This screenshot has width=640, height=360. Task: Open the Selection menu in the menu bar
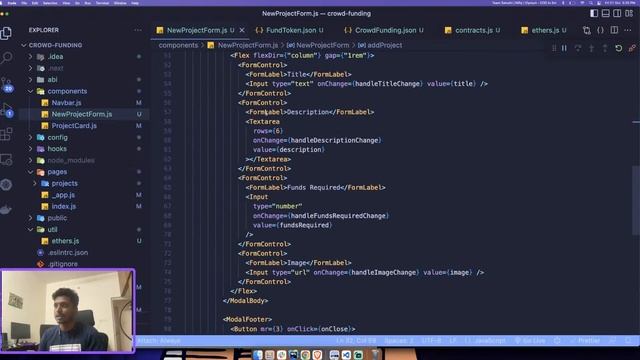click(50, 3)
